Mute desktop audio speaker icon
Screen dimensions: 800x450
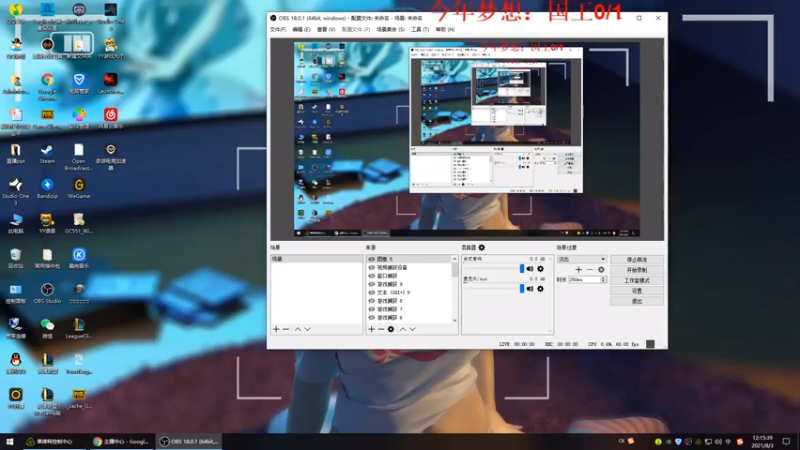[x=530, y=269]
